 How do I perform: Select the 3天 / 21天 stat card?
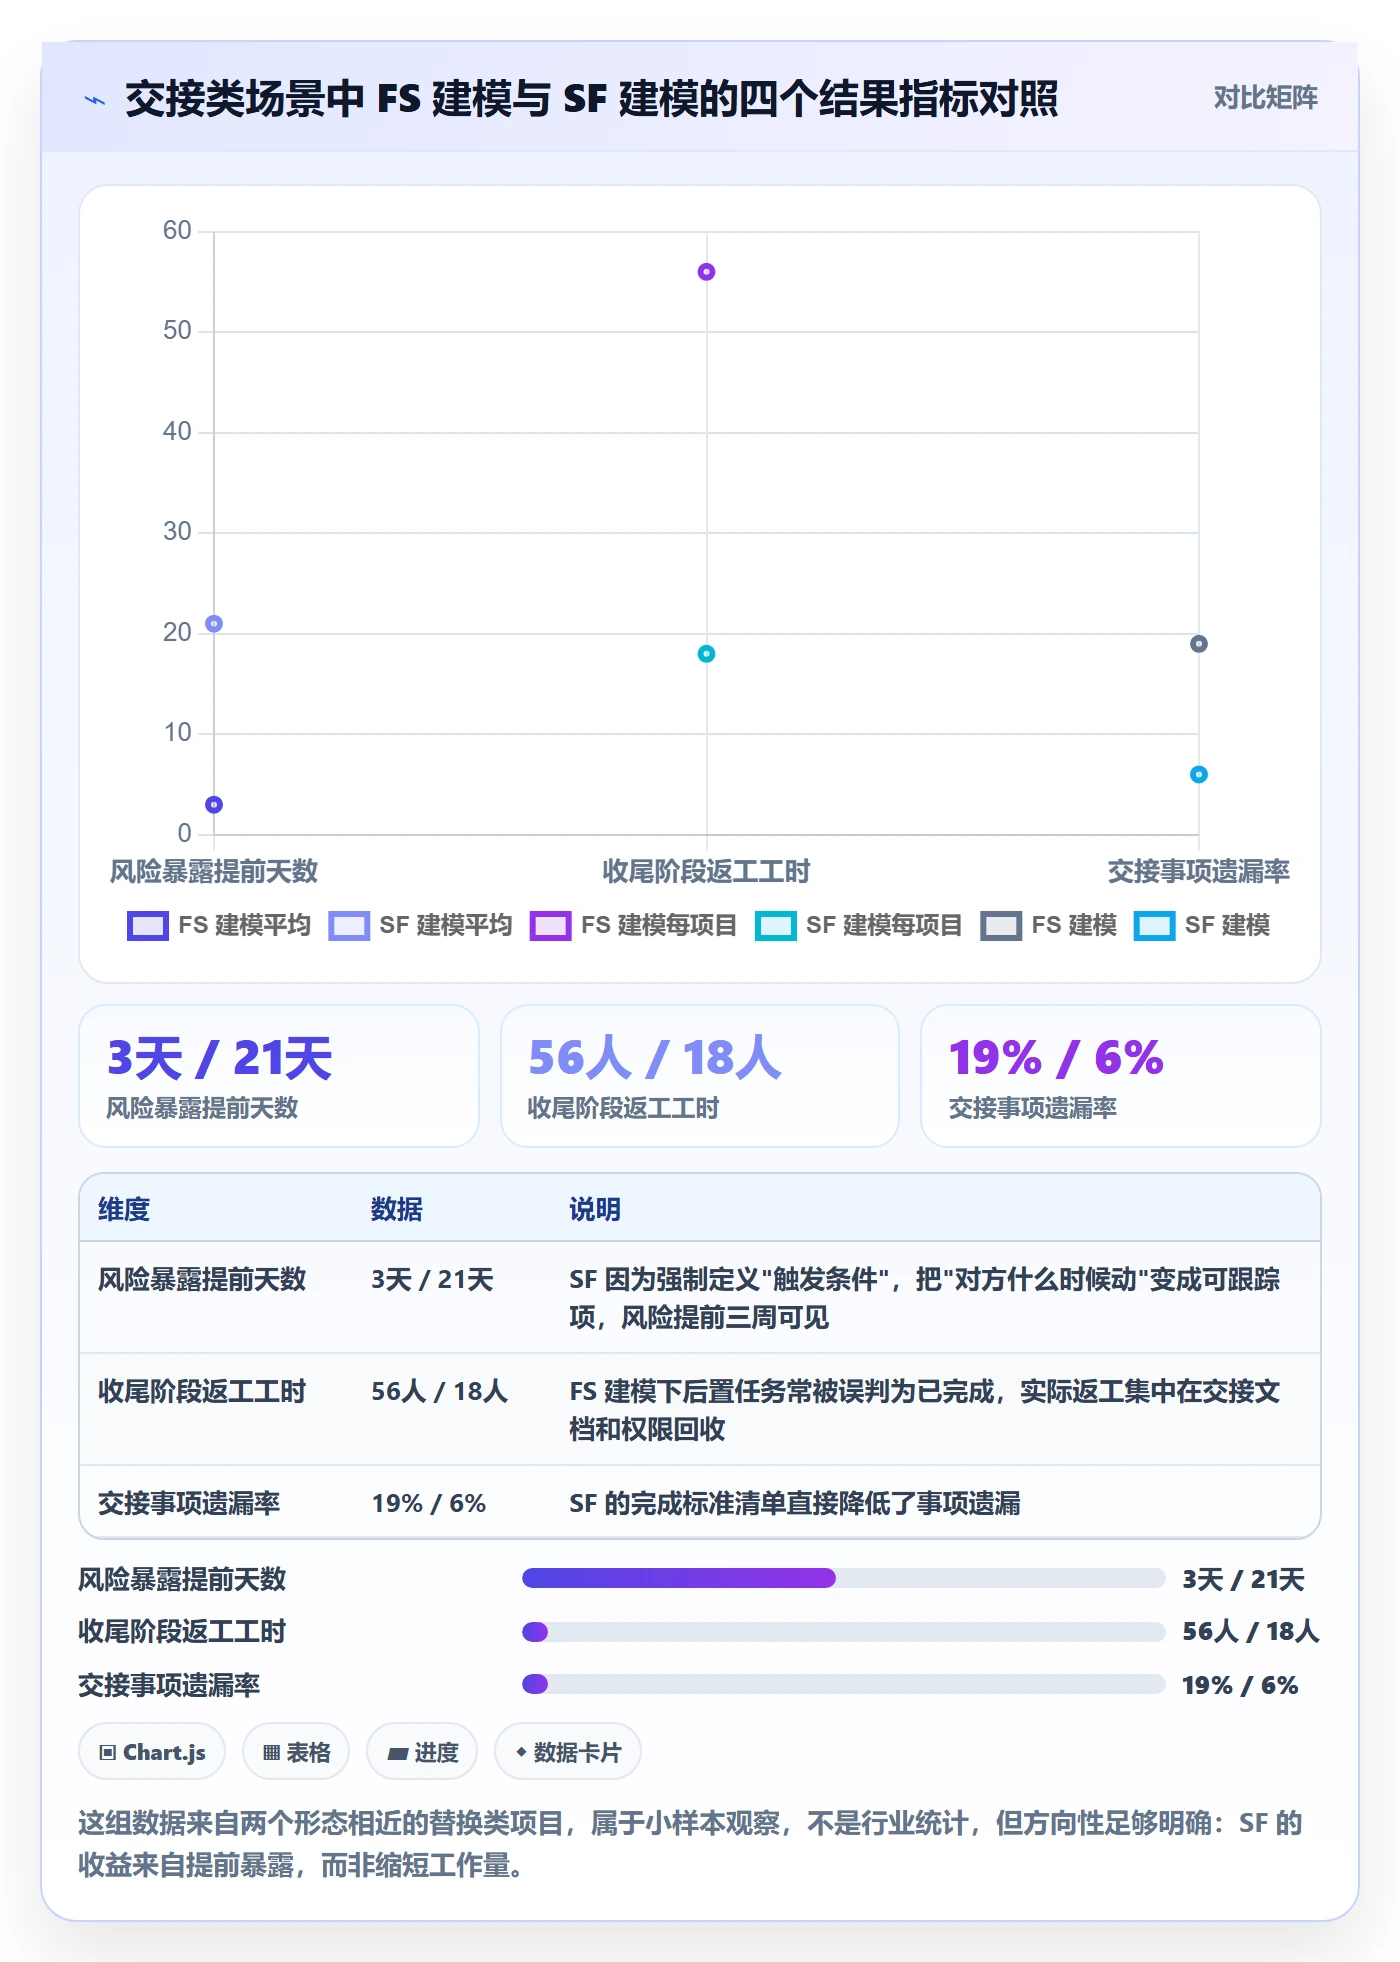pyautogui.click(x=279, y=1076)
